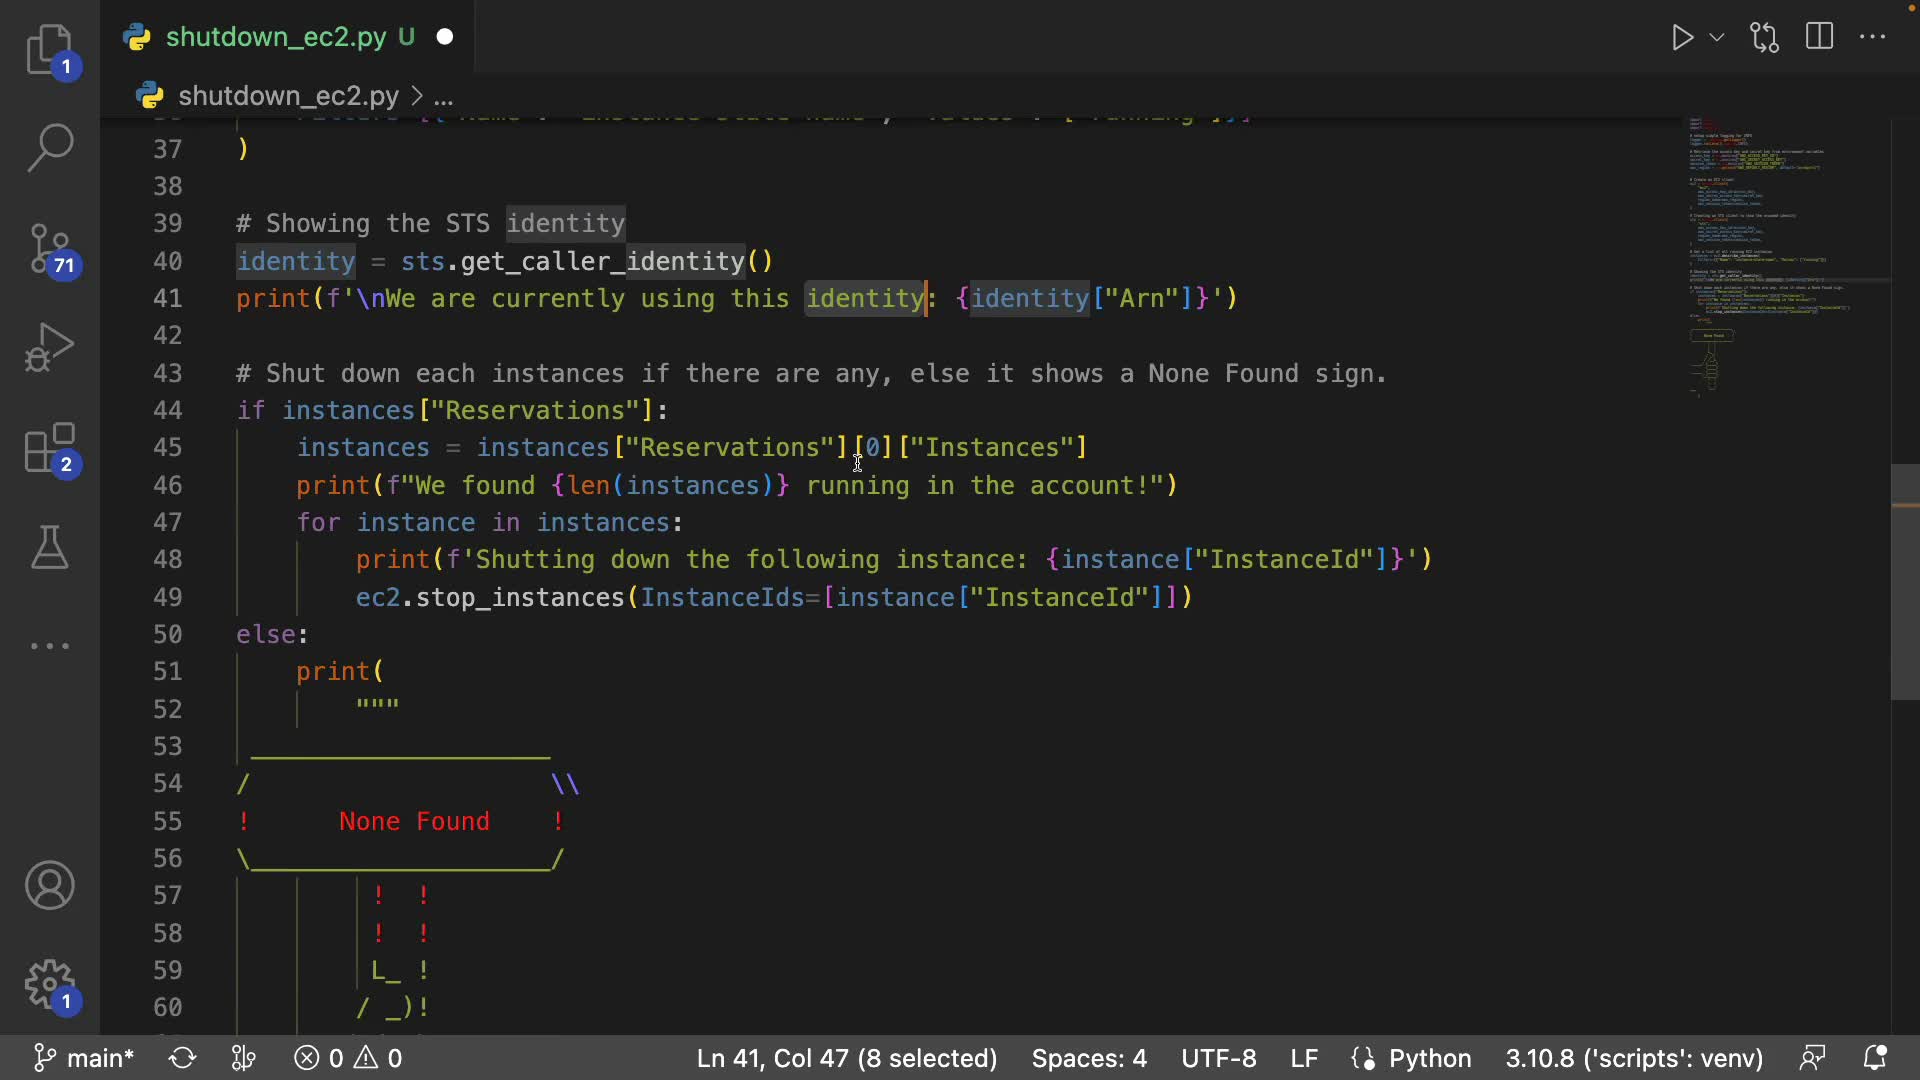
Task: Open the Run and Debug view
Action: [x=49, y=347]
